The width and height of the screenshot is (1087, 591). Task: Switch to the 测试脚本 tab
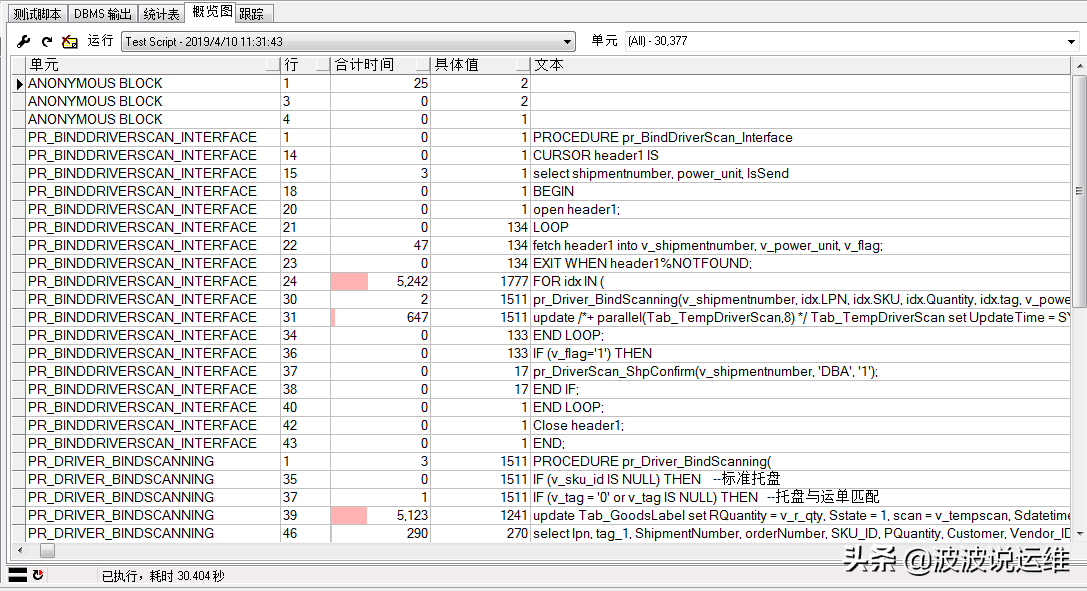pyautogui.click(x=37, y=14)
